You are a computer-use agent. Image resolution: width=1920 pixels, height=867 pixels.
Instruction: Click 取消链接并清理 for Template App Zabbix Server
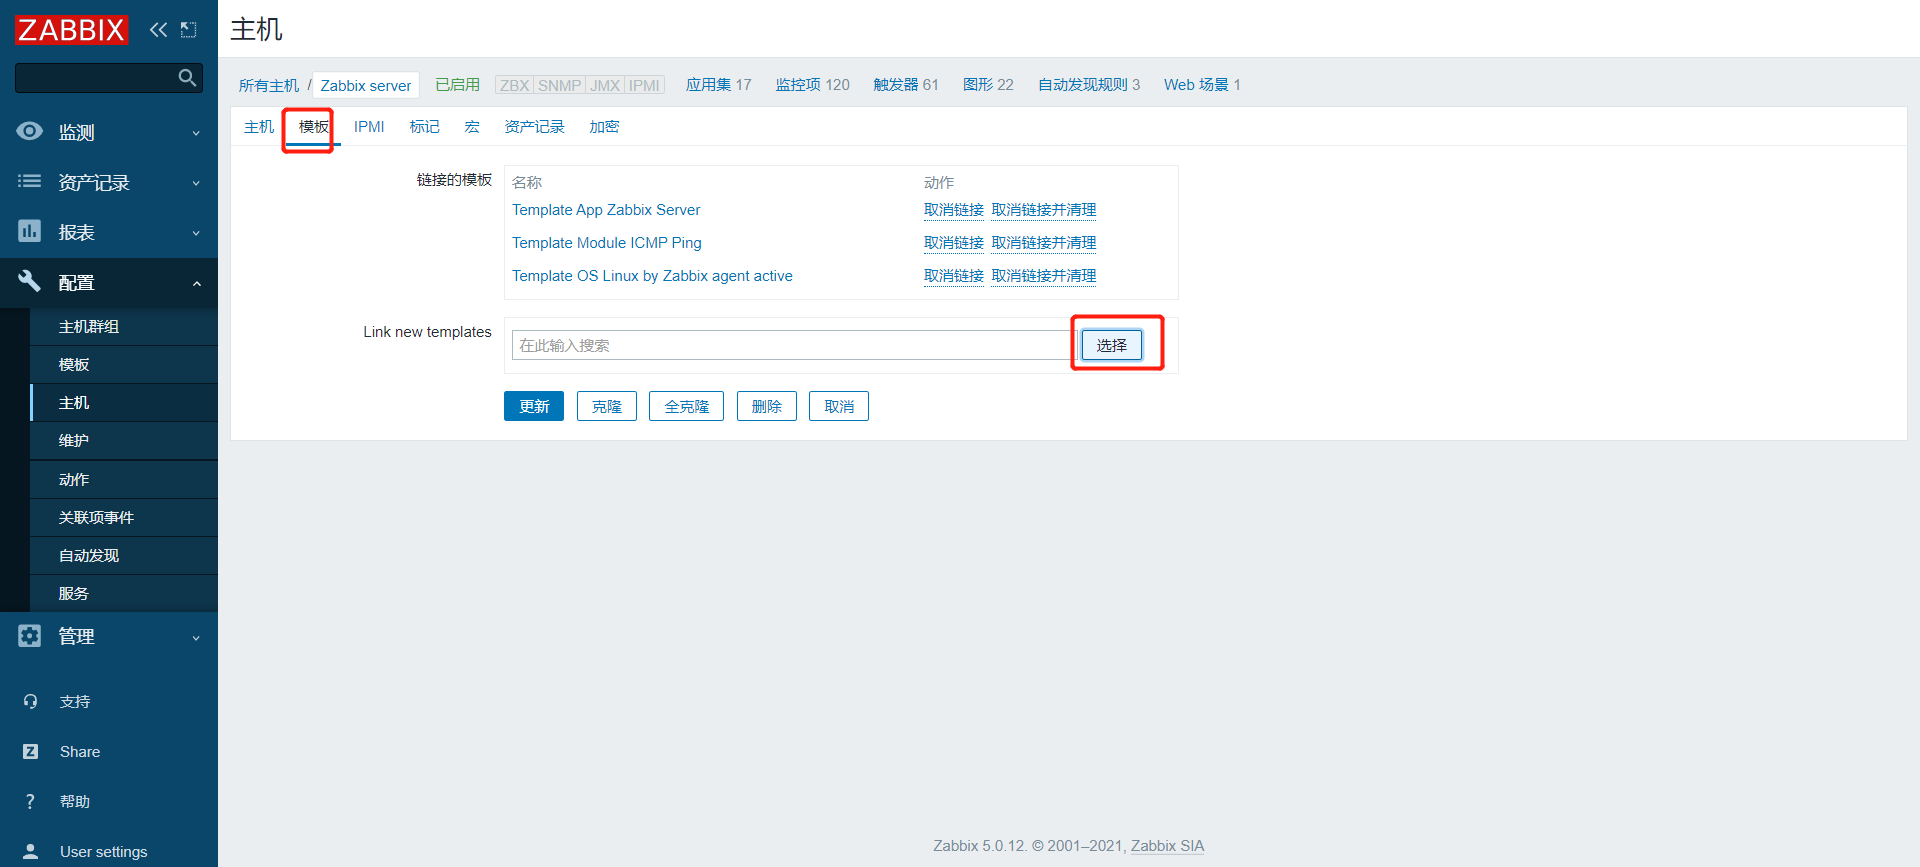point(1044,210)
